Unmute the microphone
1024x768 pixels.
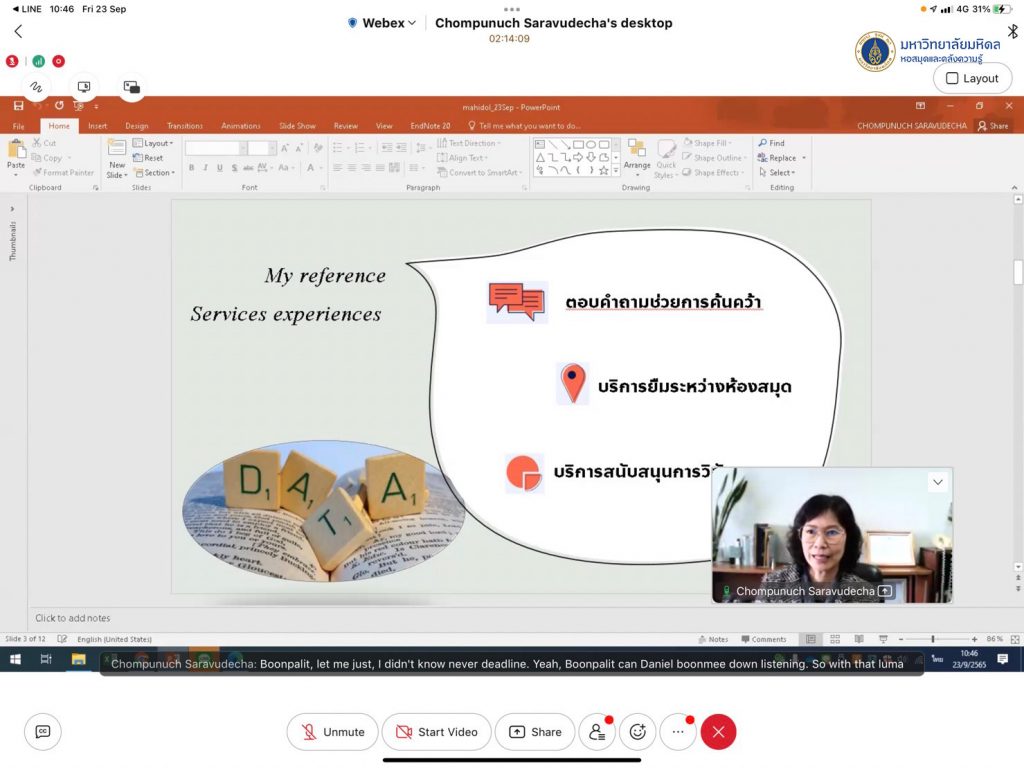click(333, 732)
